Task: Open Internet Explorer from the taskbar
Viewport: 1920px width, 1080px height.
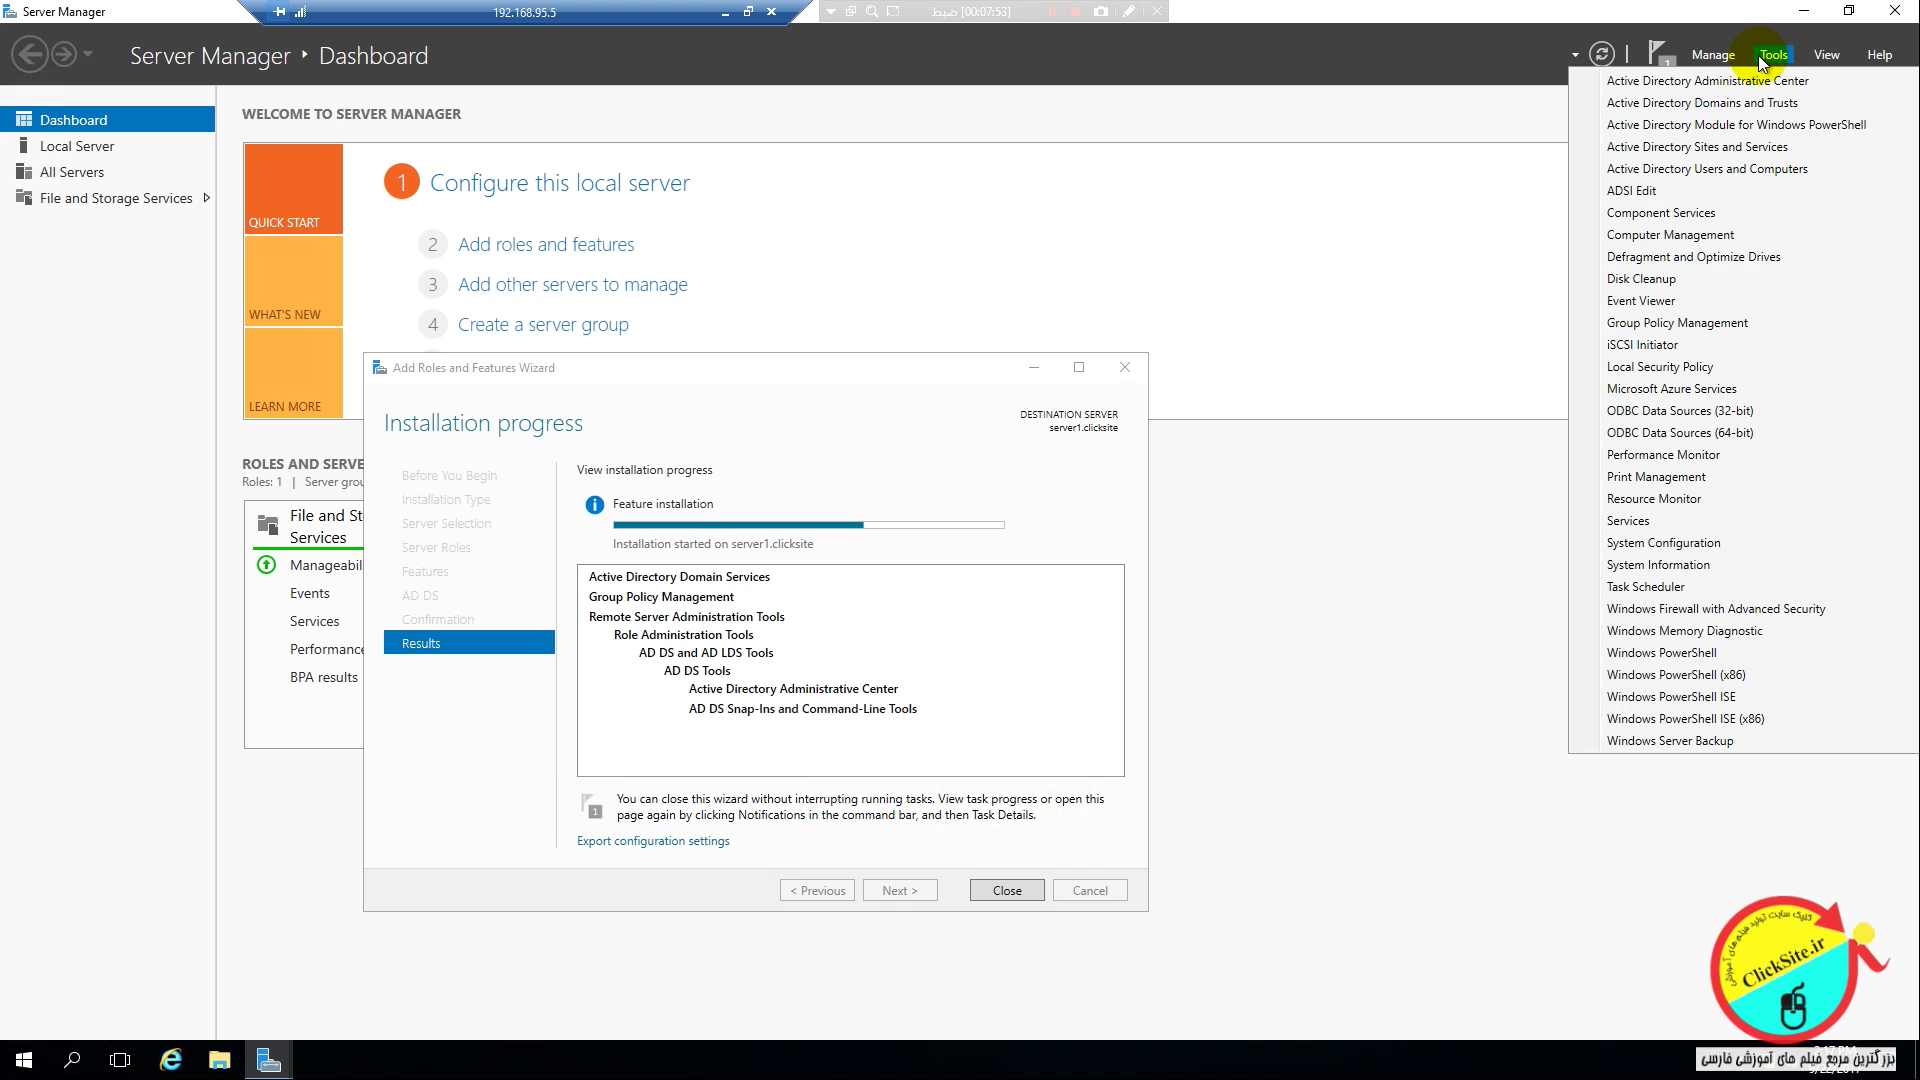Action: point(171,1060)
